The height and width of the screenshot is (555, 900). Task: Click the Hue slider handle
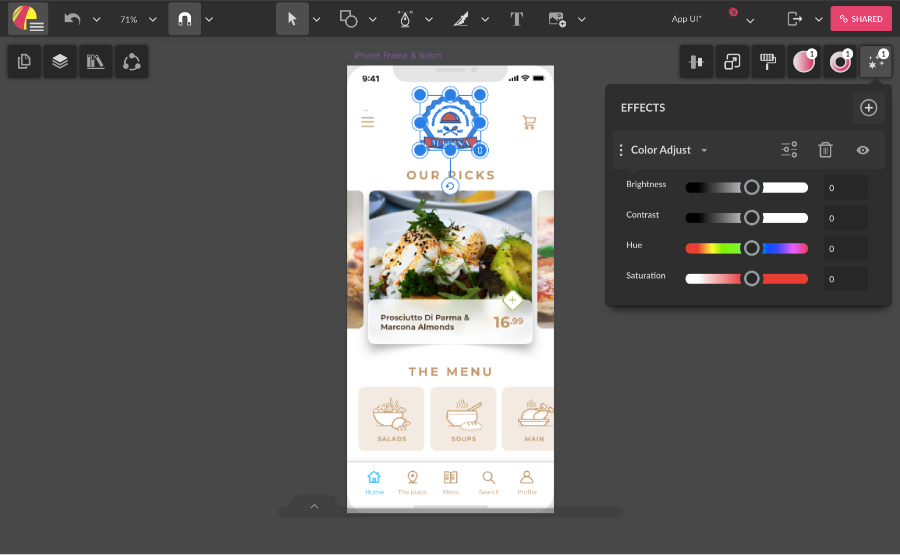(752, 248)
